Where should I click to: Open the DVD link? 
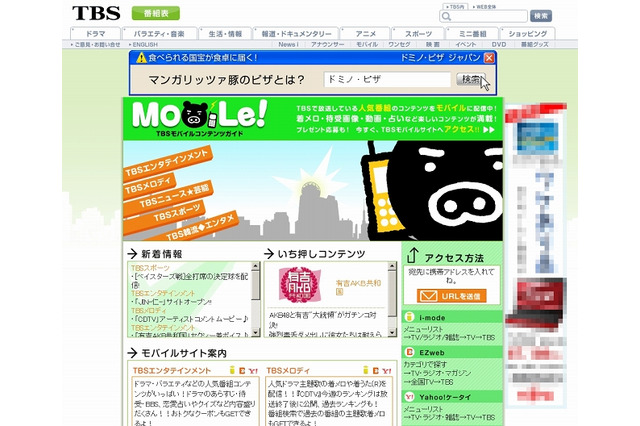[x=499, y=44]
